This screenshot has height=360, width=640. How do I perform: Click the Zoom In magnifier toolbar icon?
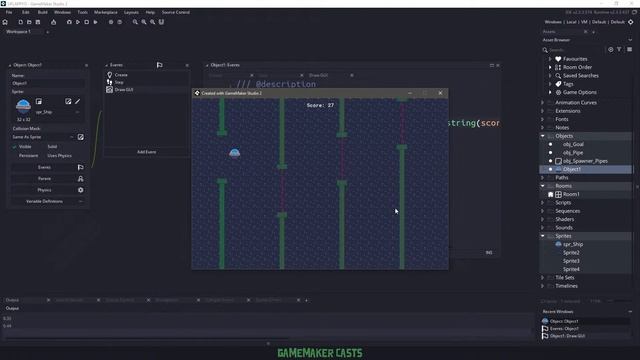point(152,22)
